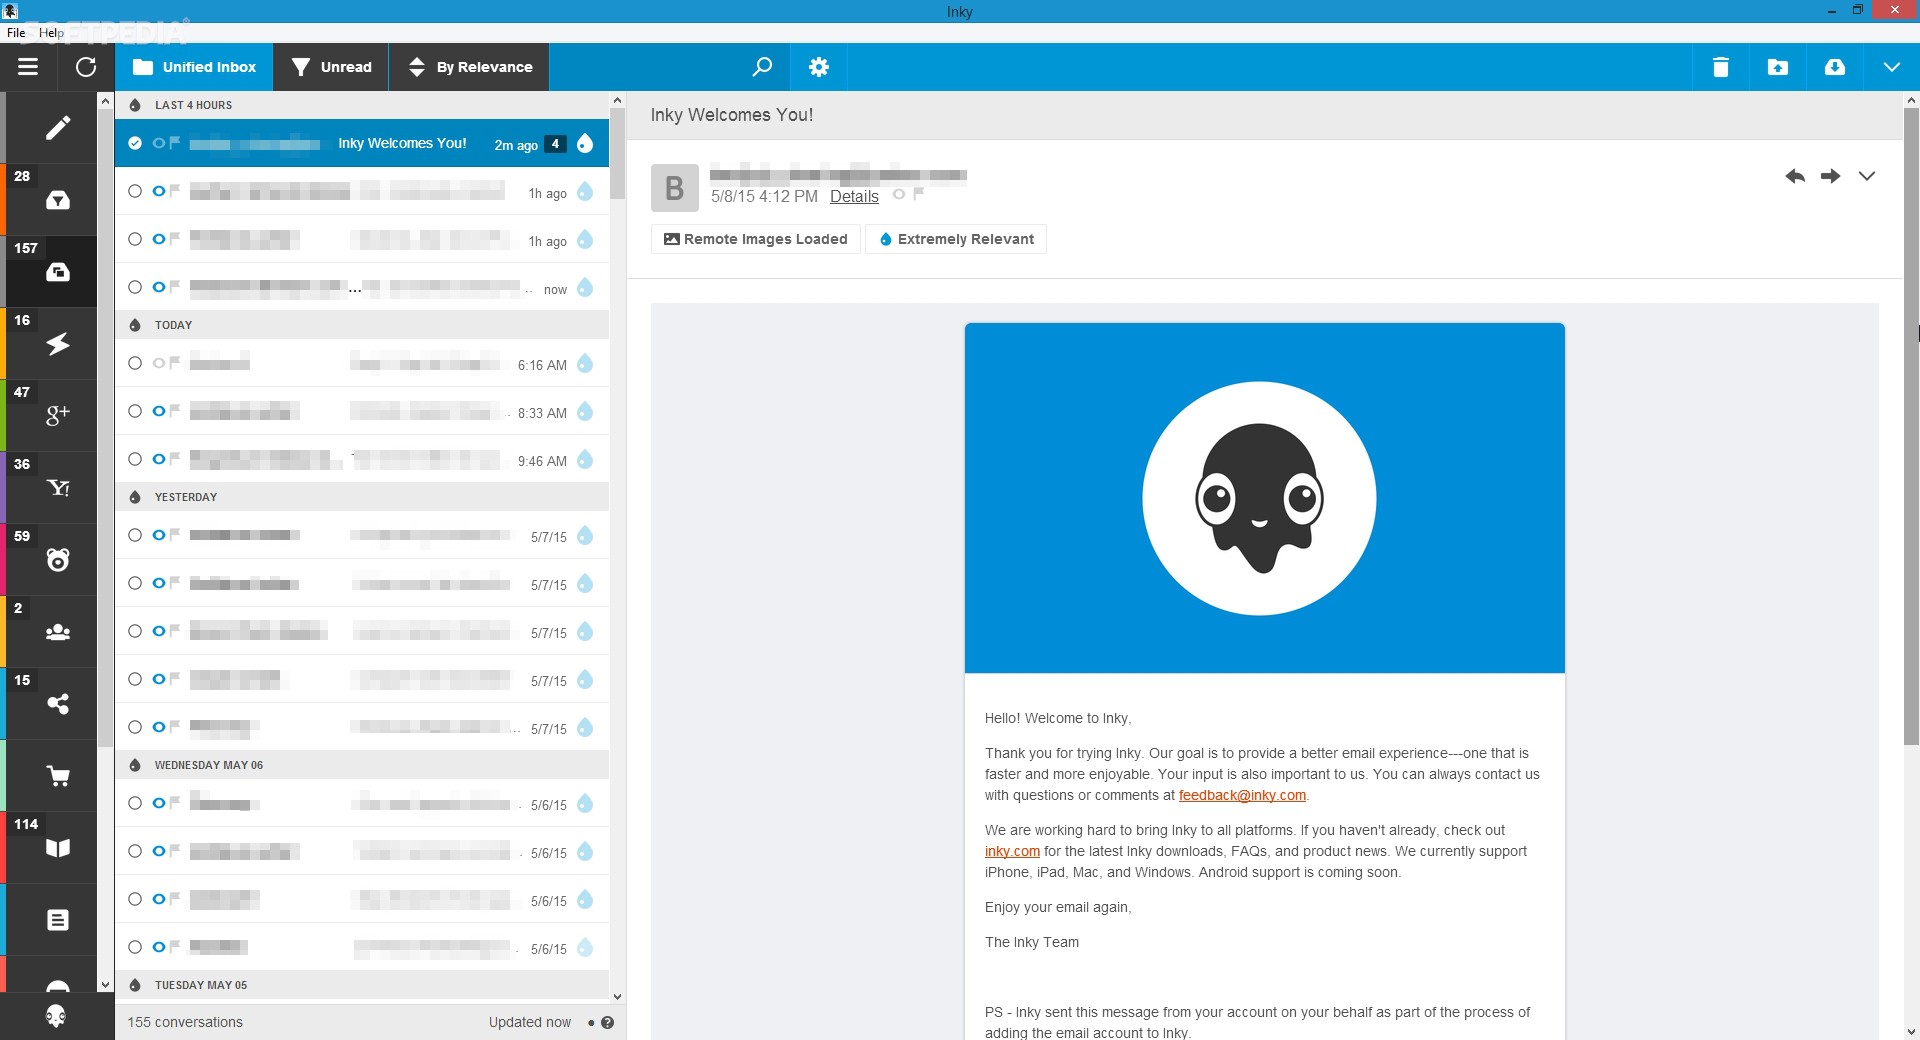Image resolution: width=1920 pixels, height=1040 pixels.
Task: Open the search magnifier
Action: click(762, 67)
